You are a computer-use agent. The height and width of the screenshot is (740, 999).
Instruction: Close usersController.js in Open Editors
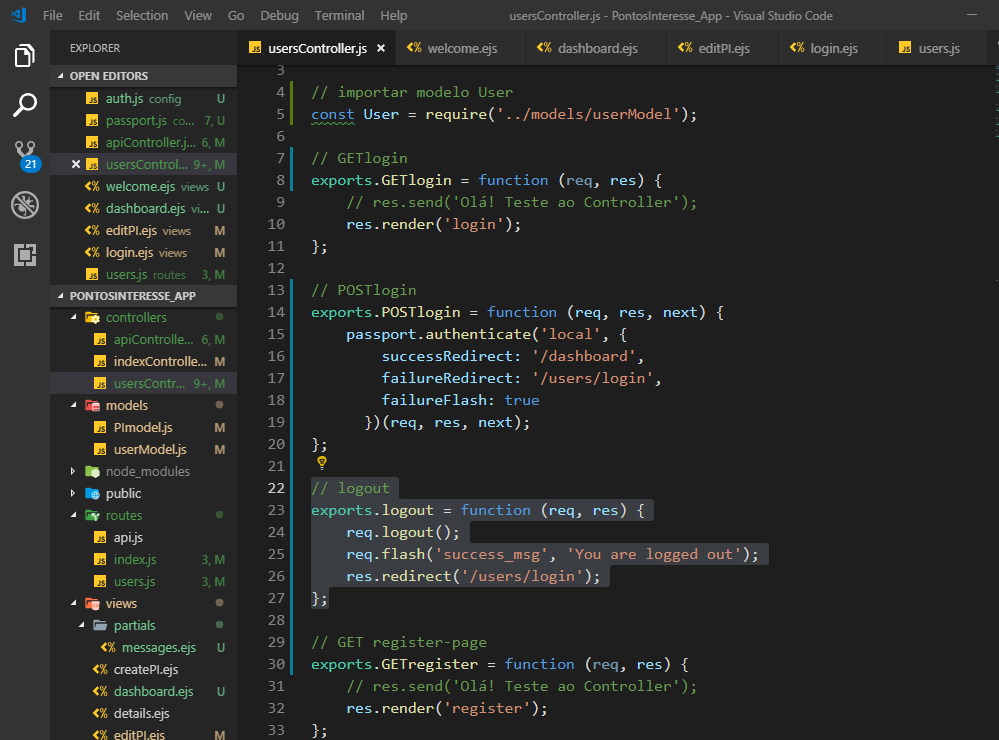pos(76,164)
